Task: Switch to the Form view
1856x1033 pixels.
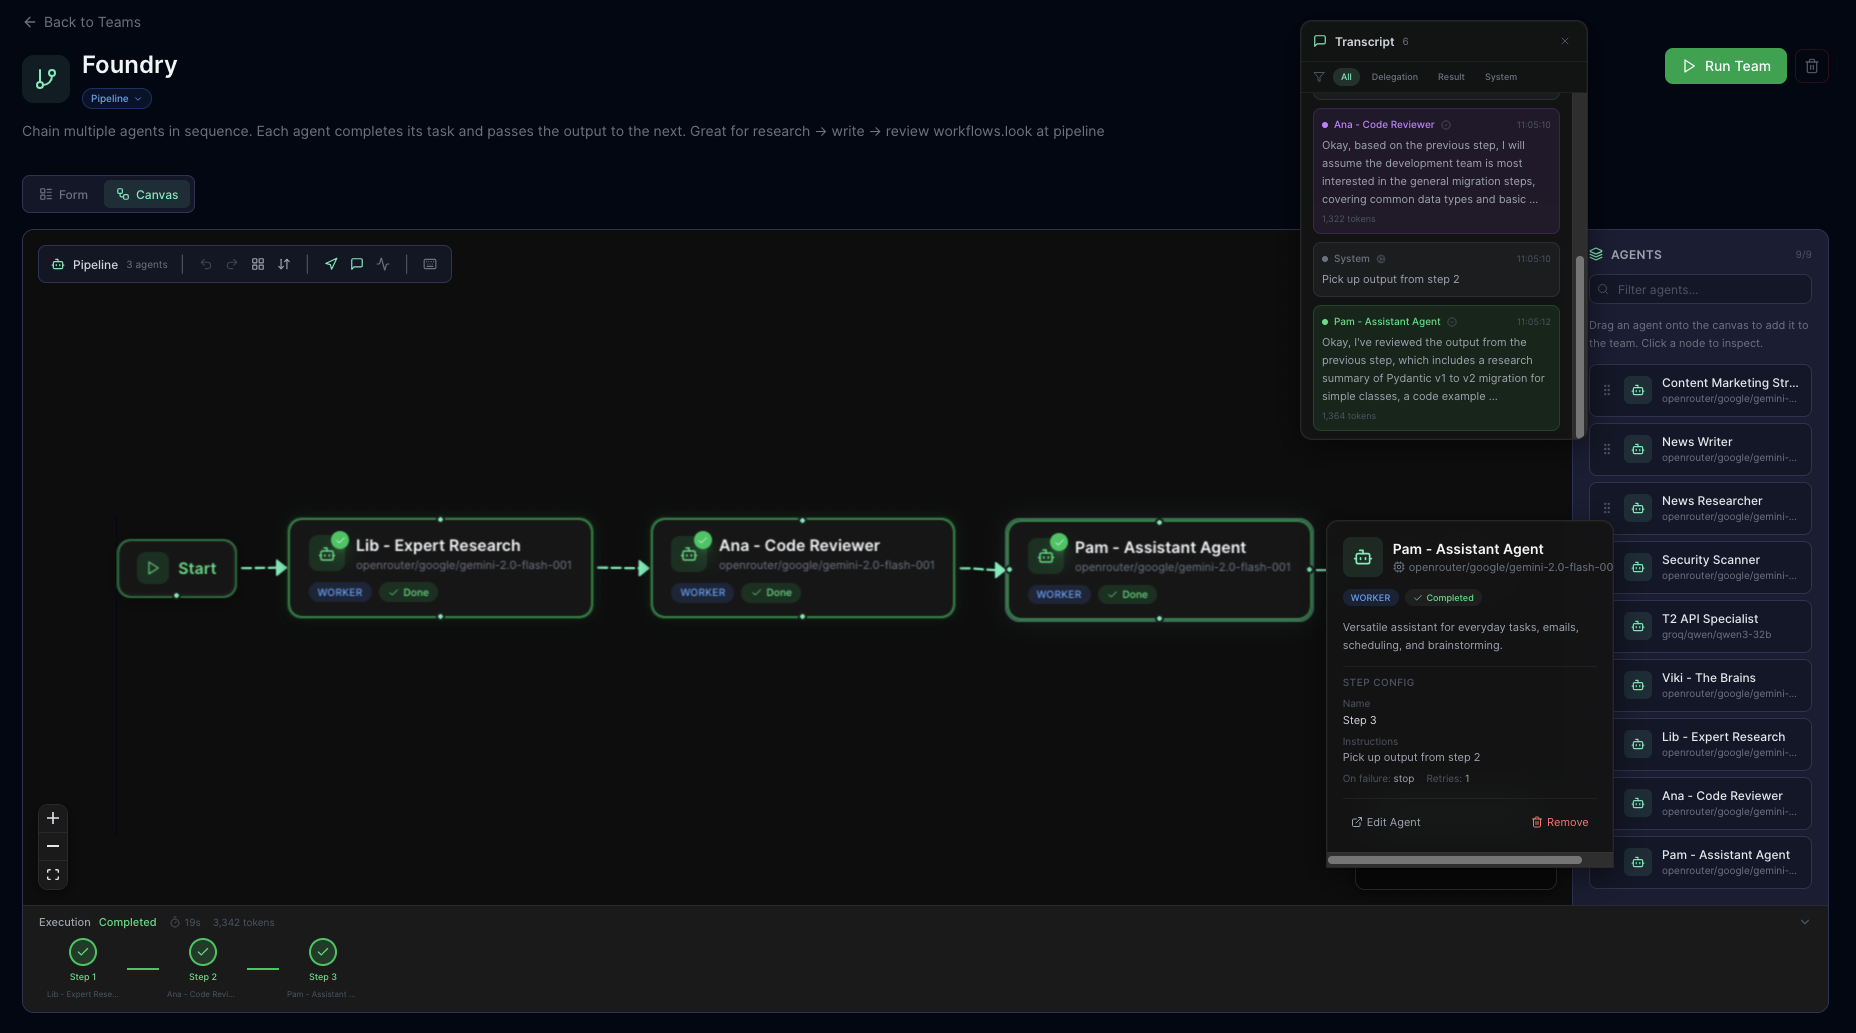Action: [x=64, y=194]
